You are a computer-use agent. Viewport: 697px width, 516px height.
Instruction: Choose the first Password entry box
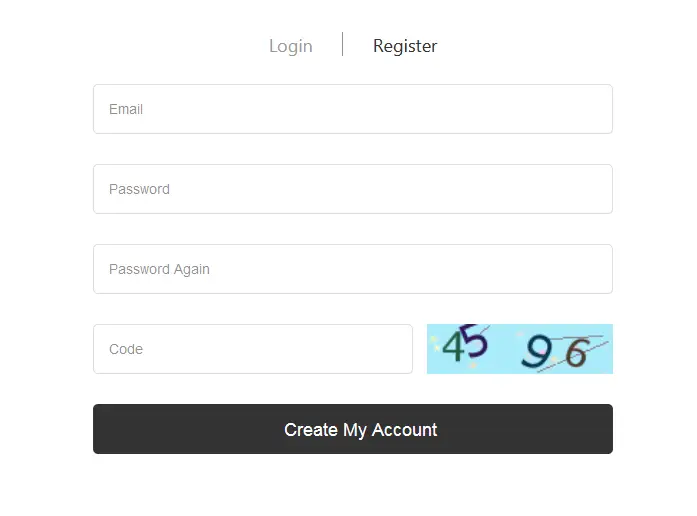point(353,189)
